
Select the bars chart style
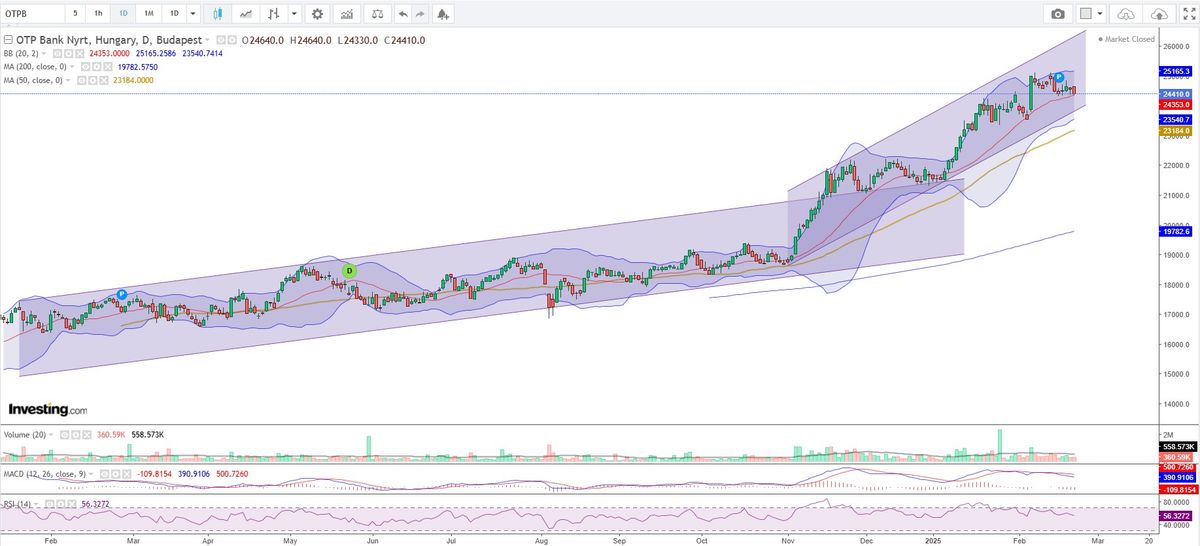pyautogui.click(x=273, y=14)
